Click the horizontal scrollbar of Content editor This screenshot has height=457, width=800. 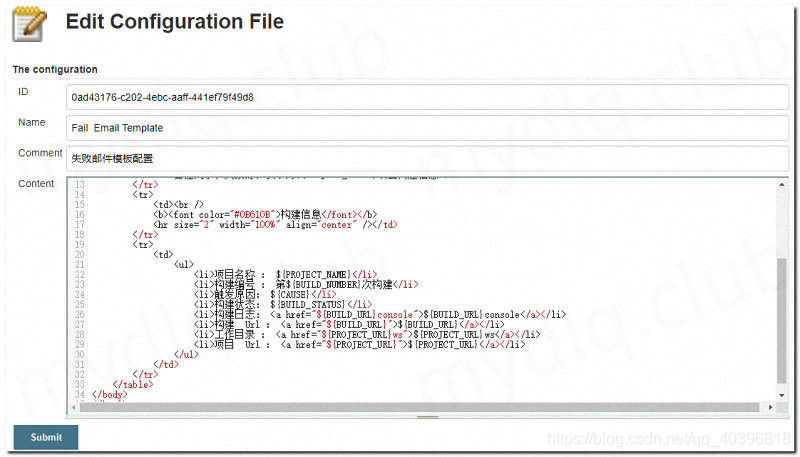point(419,407)
